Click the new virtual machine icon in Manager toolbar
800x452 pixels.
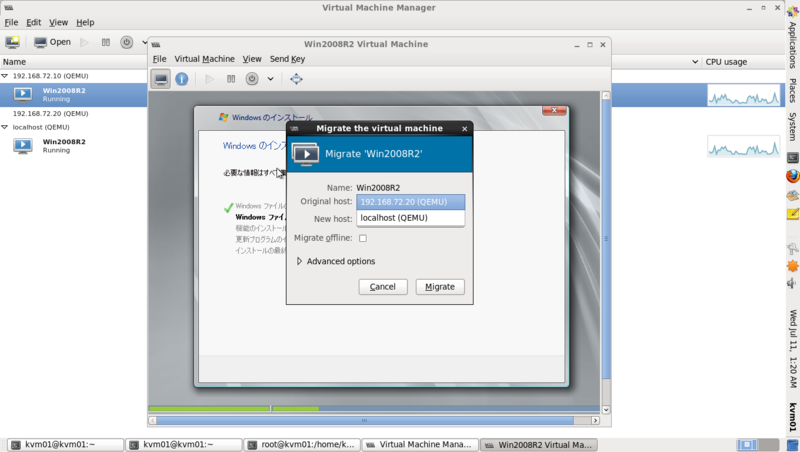pyautogui.click(x=12, y=42)
